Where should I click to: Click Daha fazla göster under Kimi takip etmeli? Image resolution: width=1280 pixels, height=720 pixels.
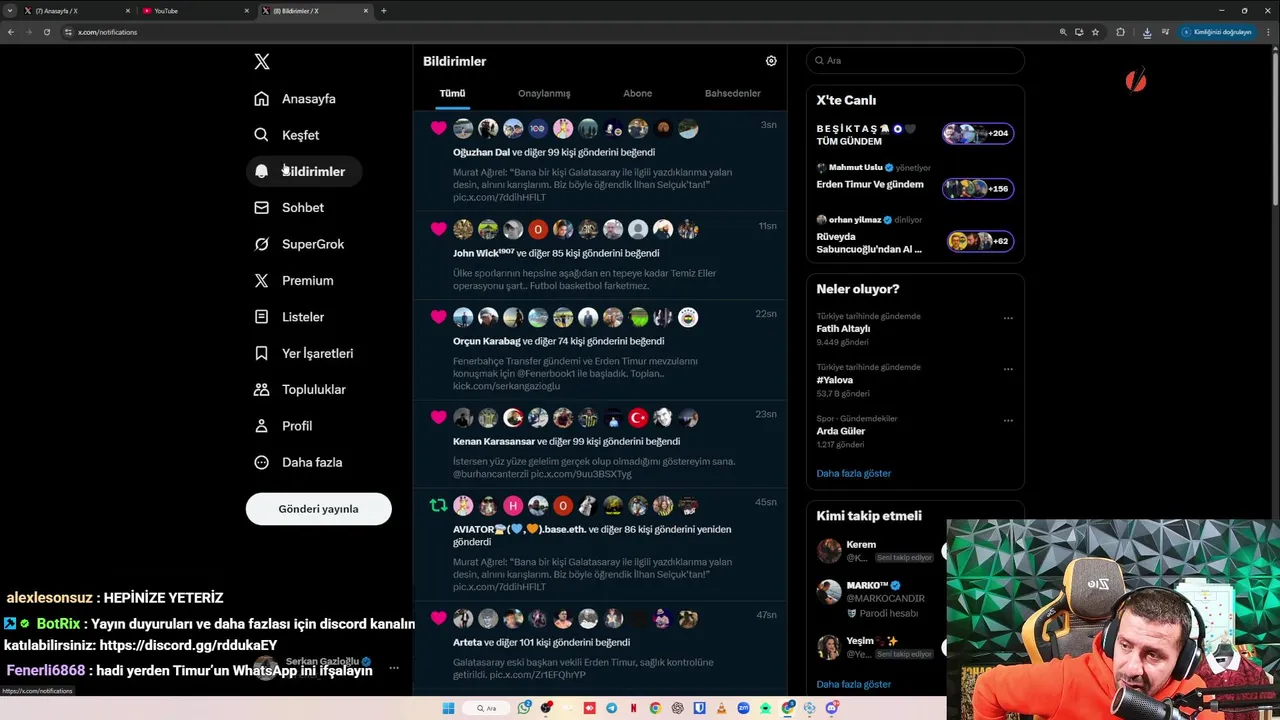coord(853,684)
